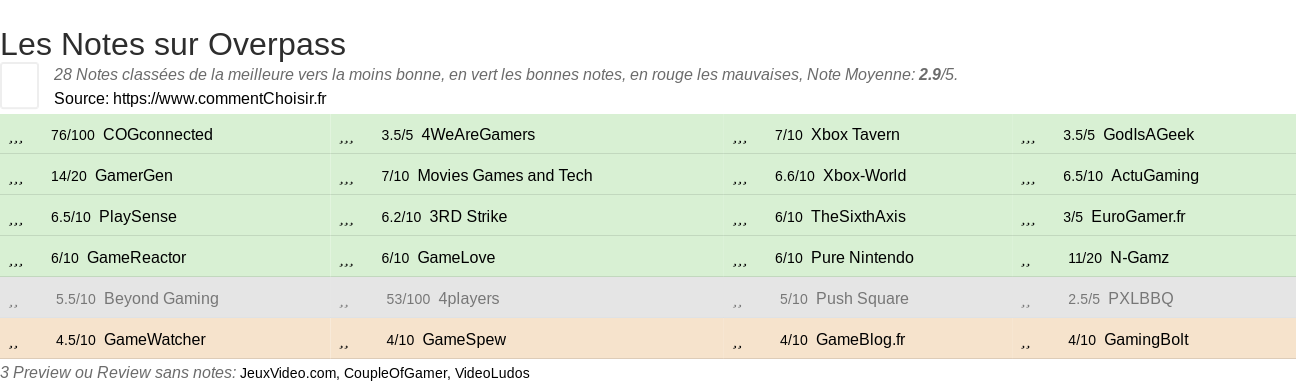The height and width of the screenshot is (384, 1296).
Task: Visit the commentChoisir.fr source link
Action: [x=220, y=99]
